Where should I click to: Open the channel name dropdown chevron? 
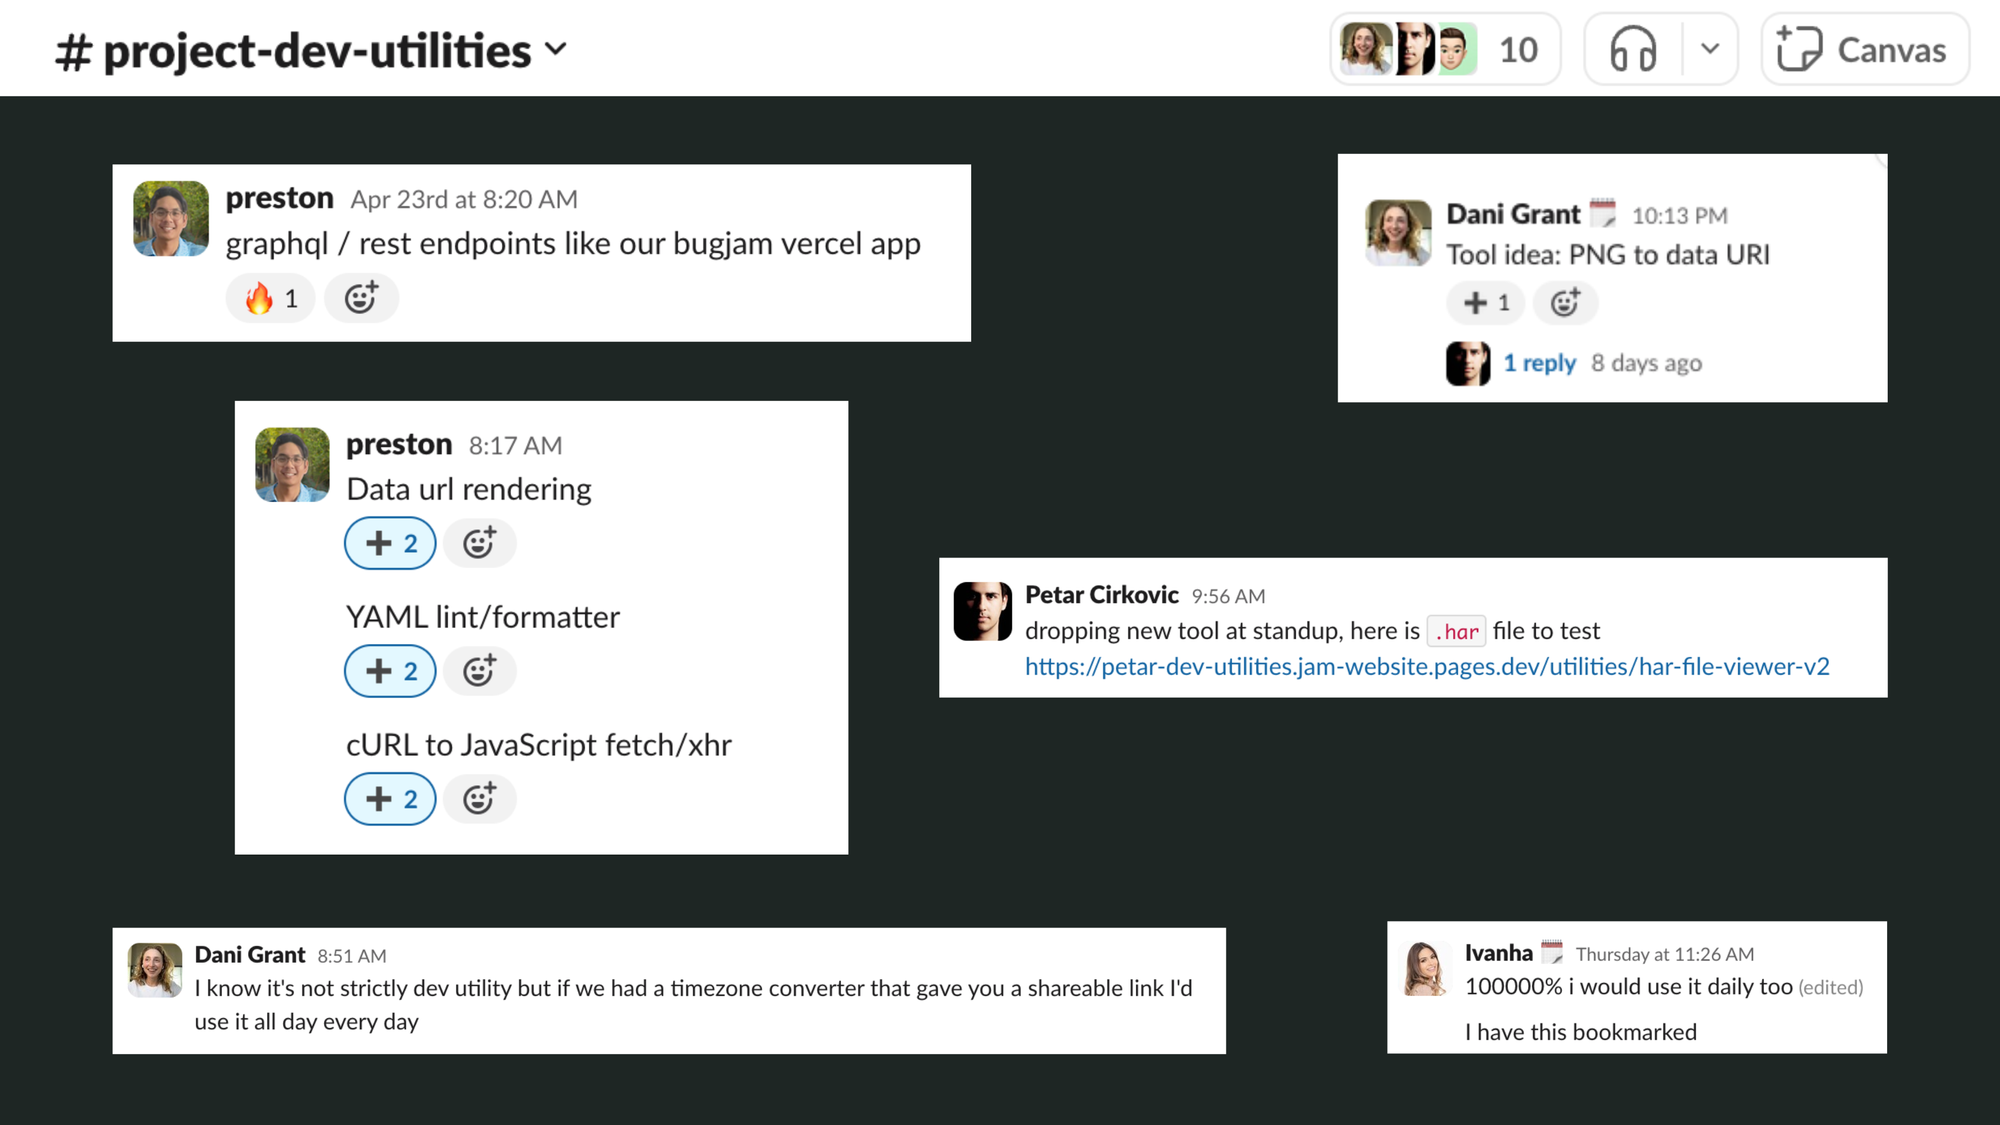click(x=557, y=49)
